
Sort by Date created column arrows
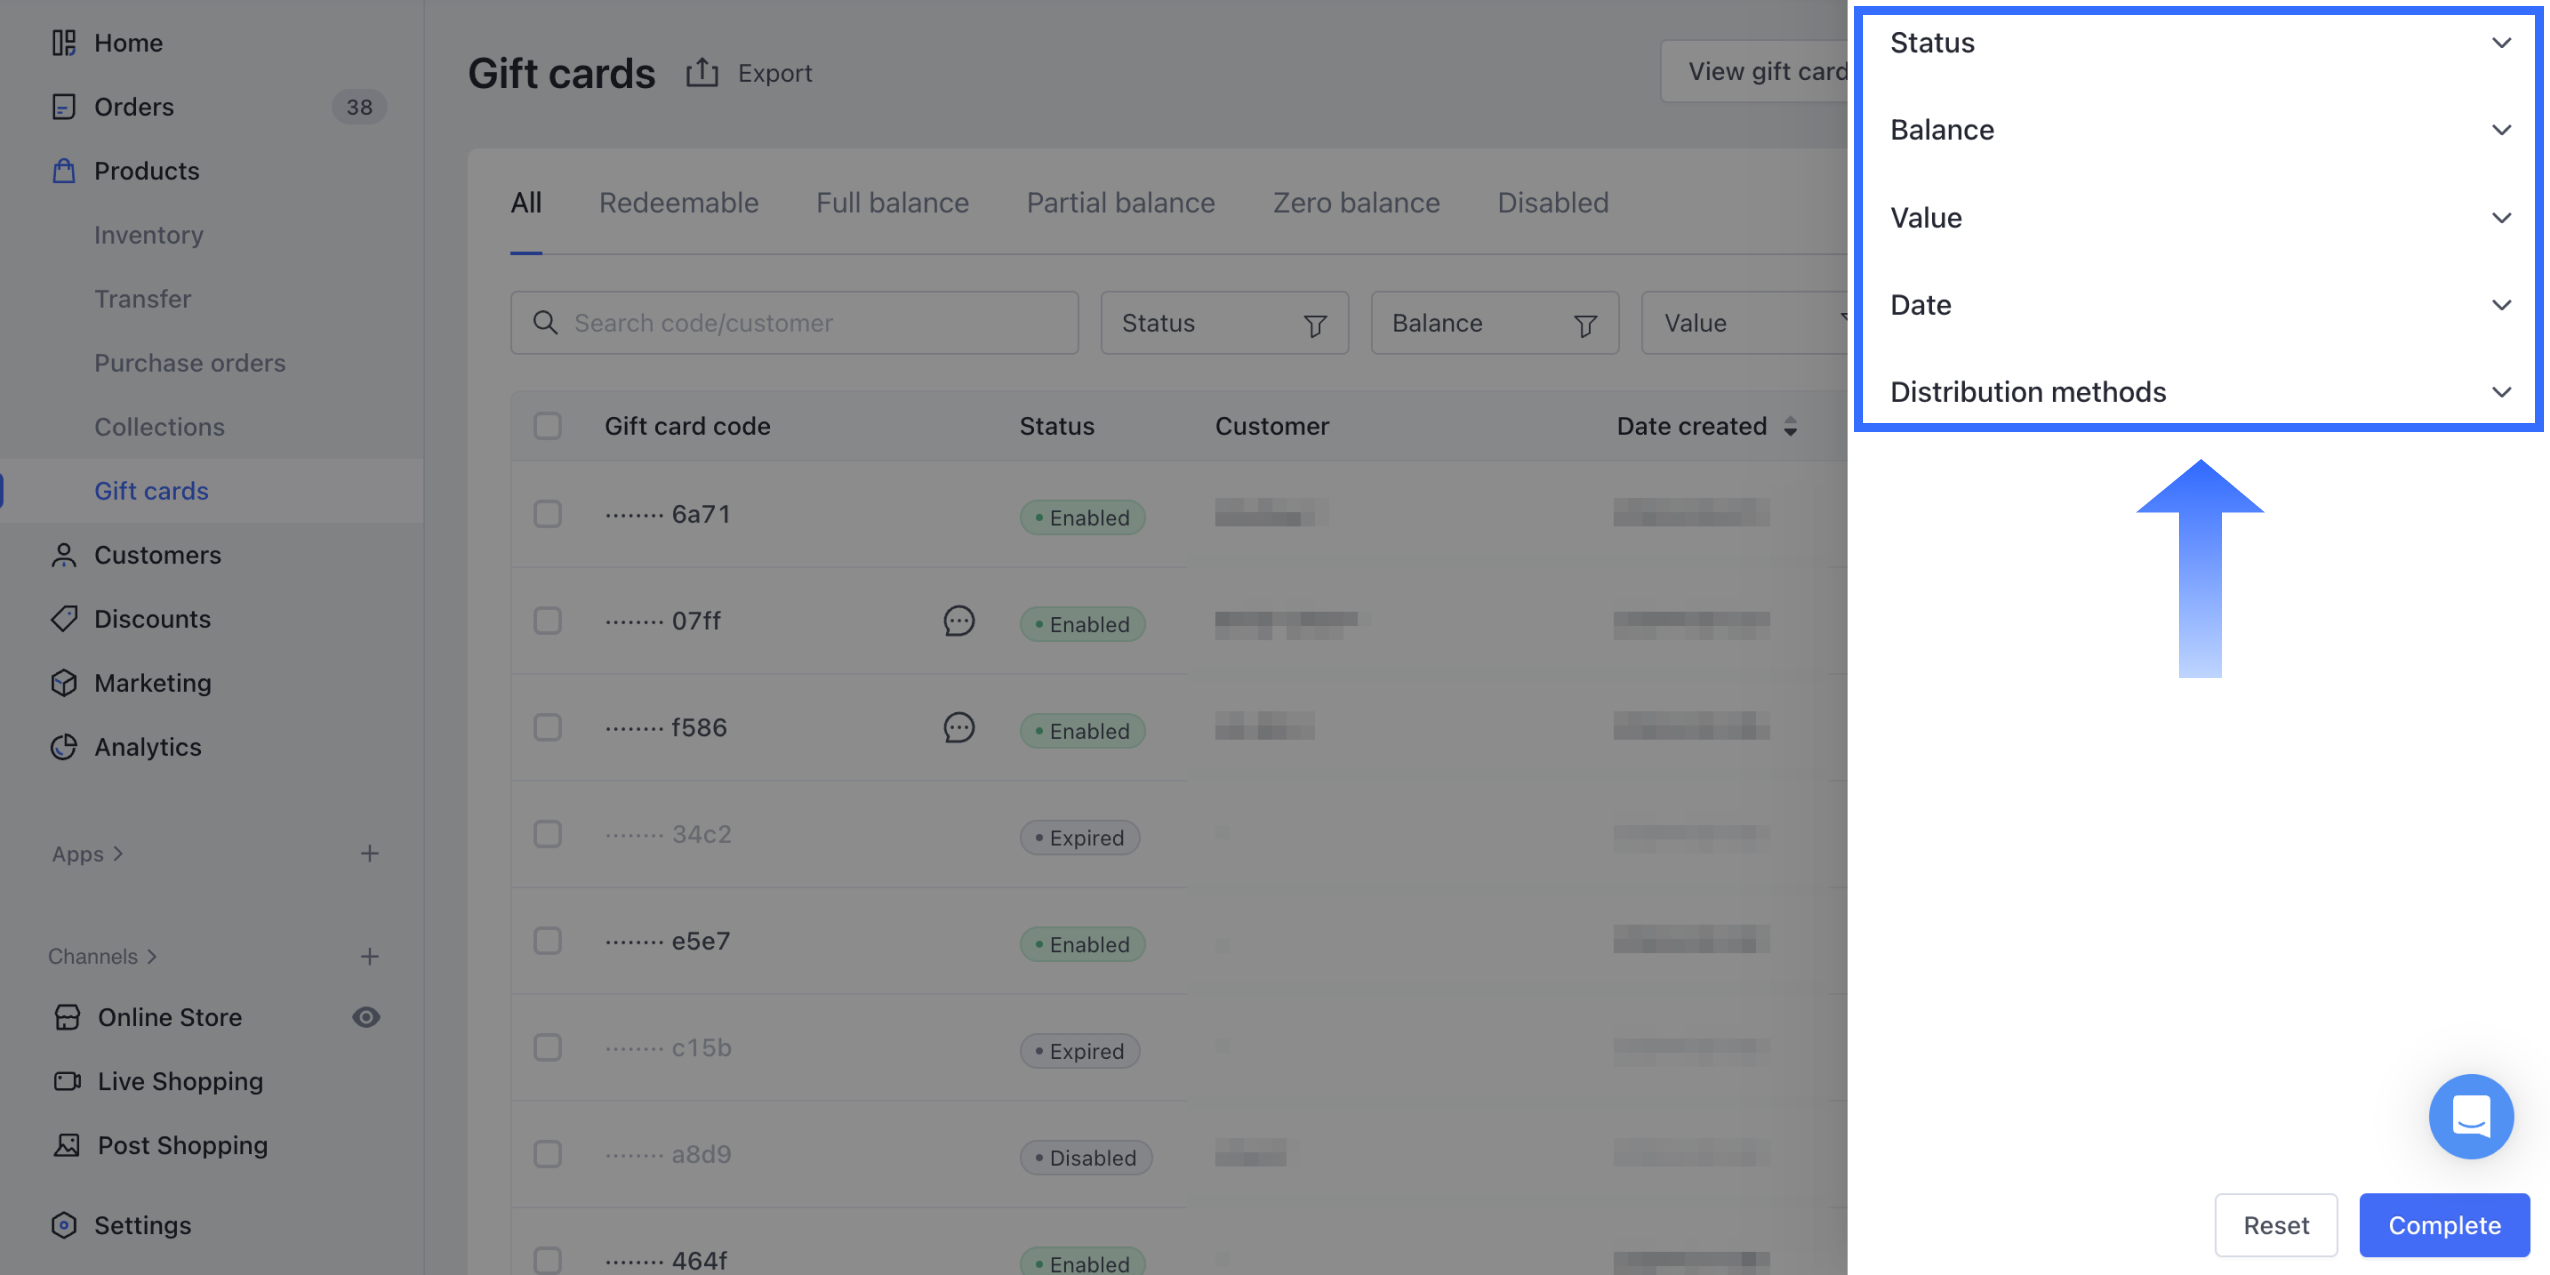[x=1790, y=427]
